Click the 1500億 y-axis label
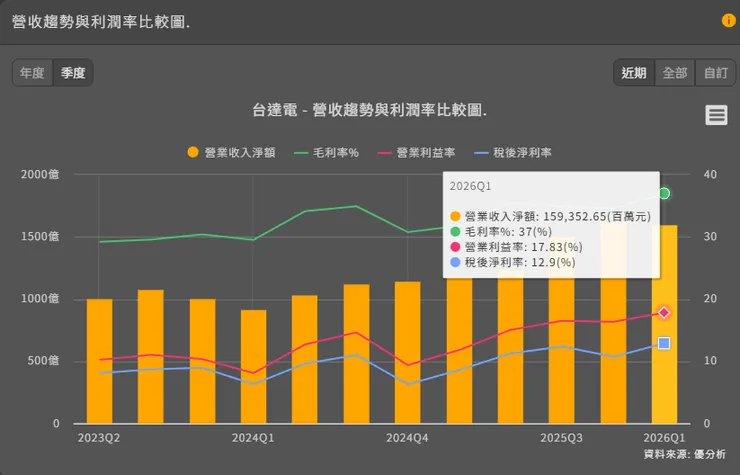740x475 pixels. pos(40,237)
